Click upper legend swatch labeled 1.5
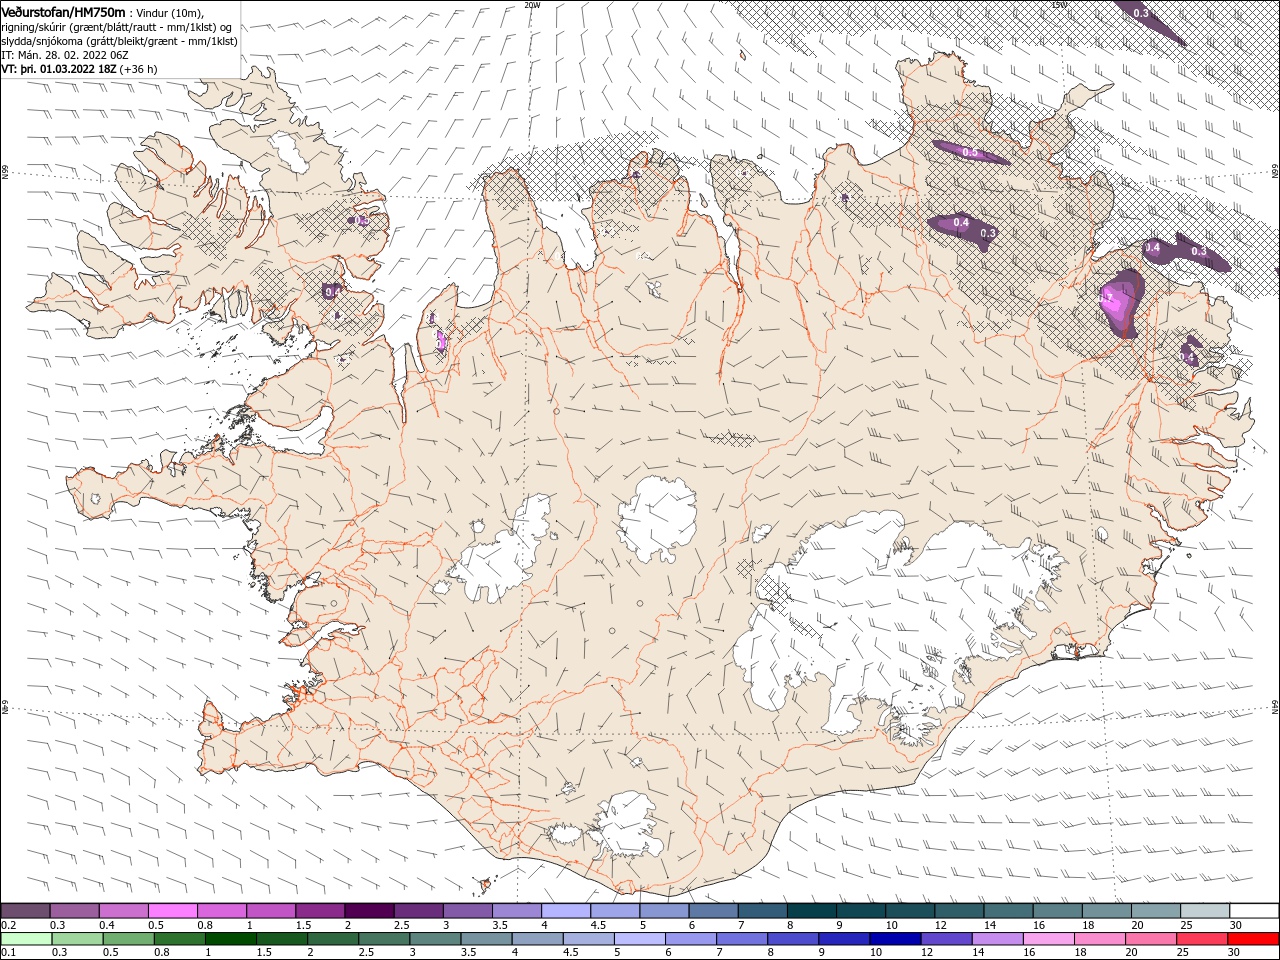 click(319, 911)
